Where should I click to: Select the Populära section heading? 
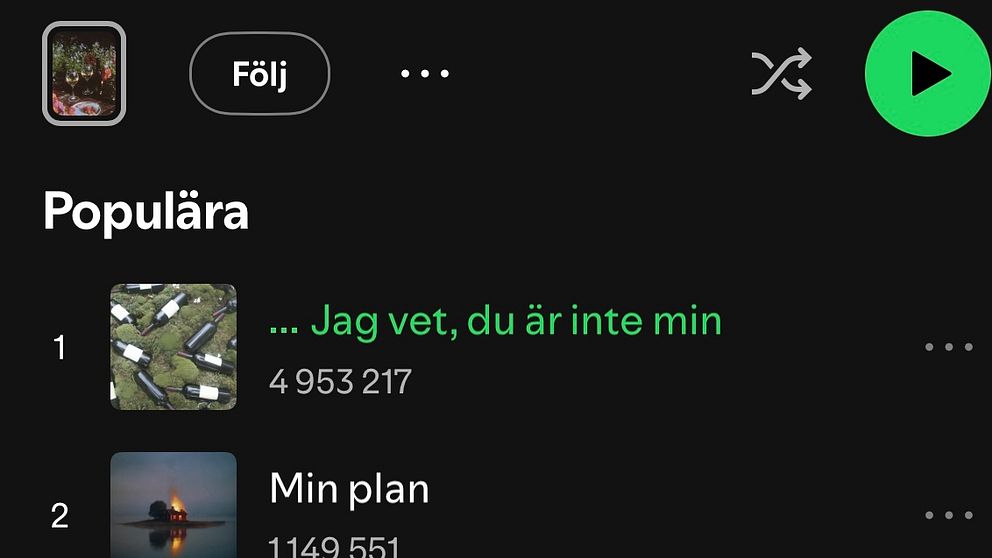[146, 212]
